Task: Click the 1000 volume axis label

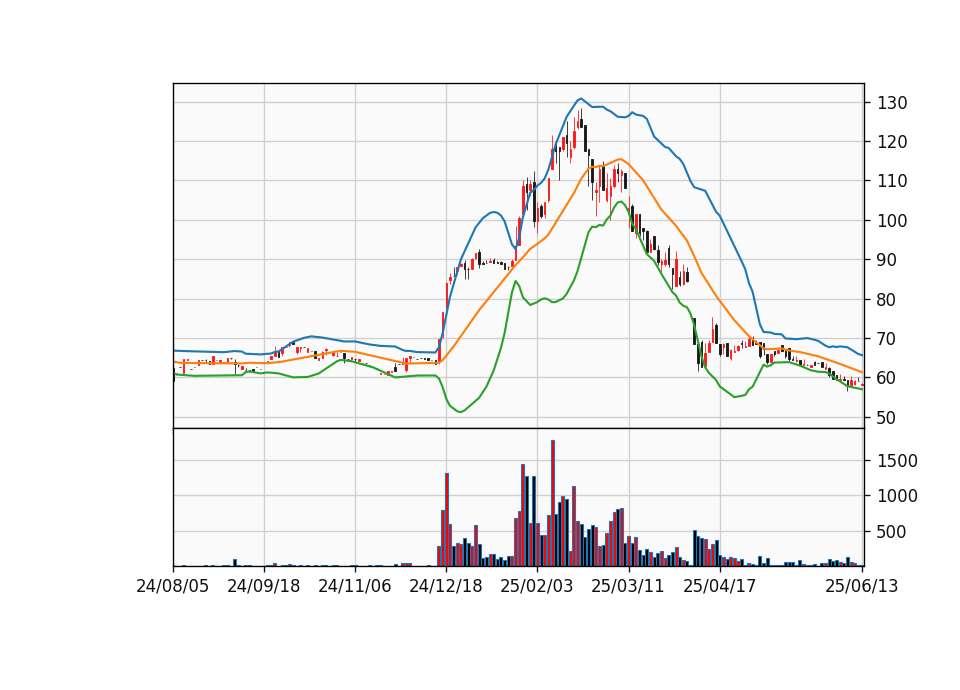Action: click(897, 496)
